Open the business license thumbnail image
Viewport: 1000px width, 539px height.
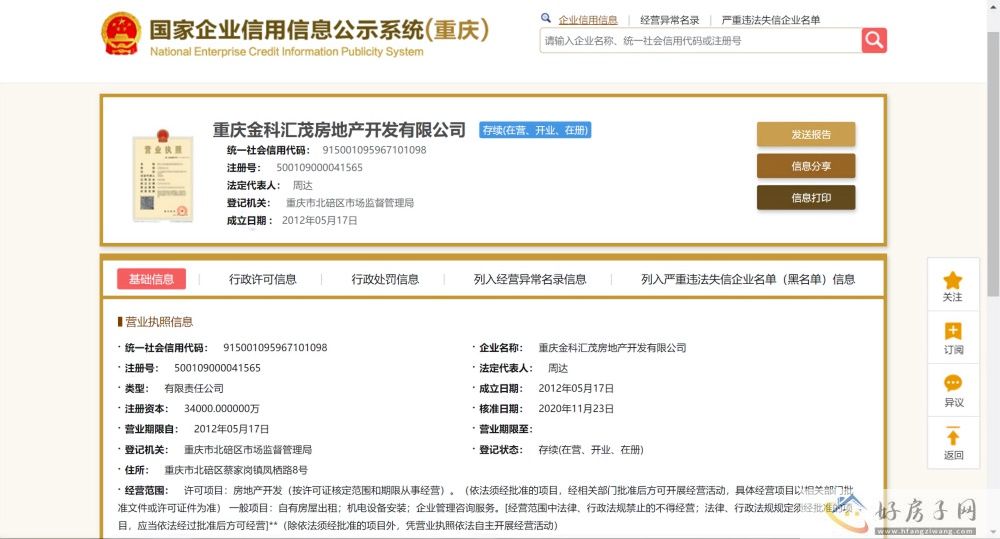(163, 175)
